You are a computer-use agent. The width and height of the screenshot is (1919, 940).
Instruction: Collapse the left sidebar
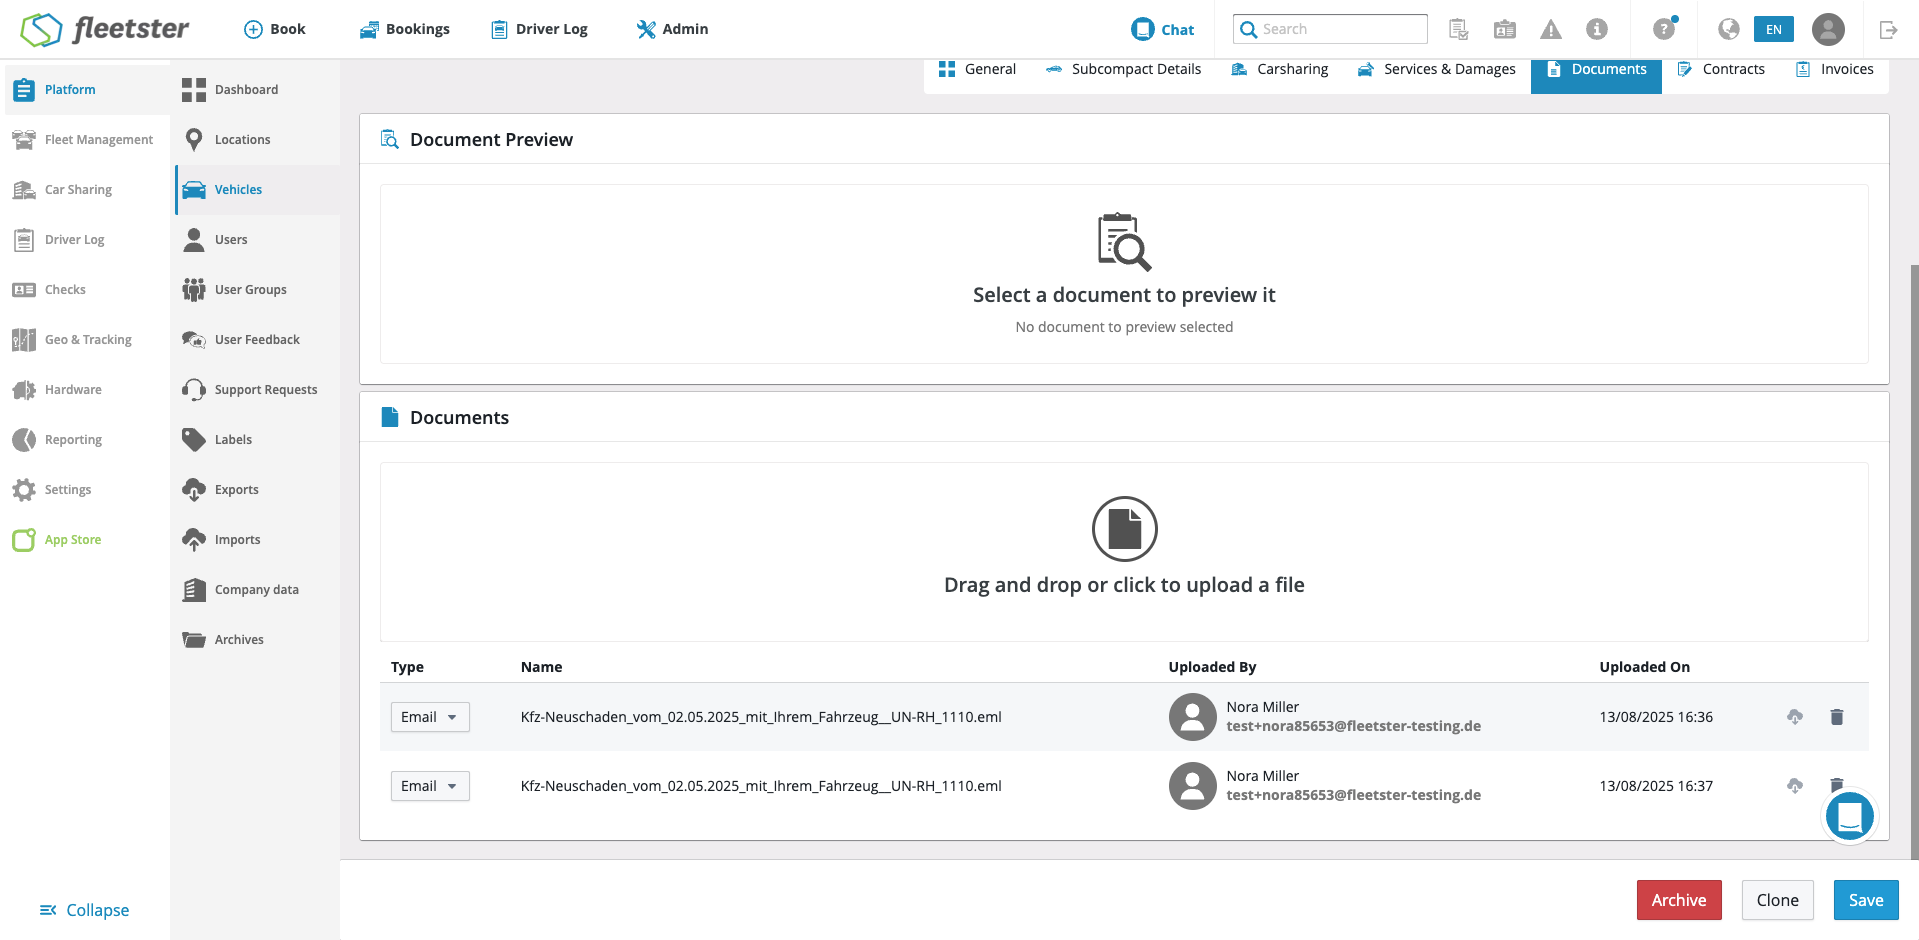pos(84,910)
